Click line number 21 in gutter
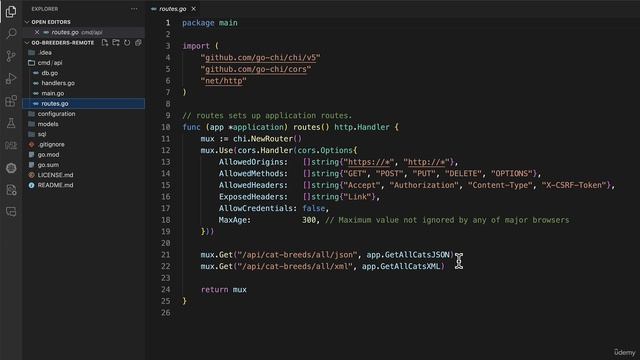Image resolution: width=640 pixels, height=360 pixels. [166, 255]
